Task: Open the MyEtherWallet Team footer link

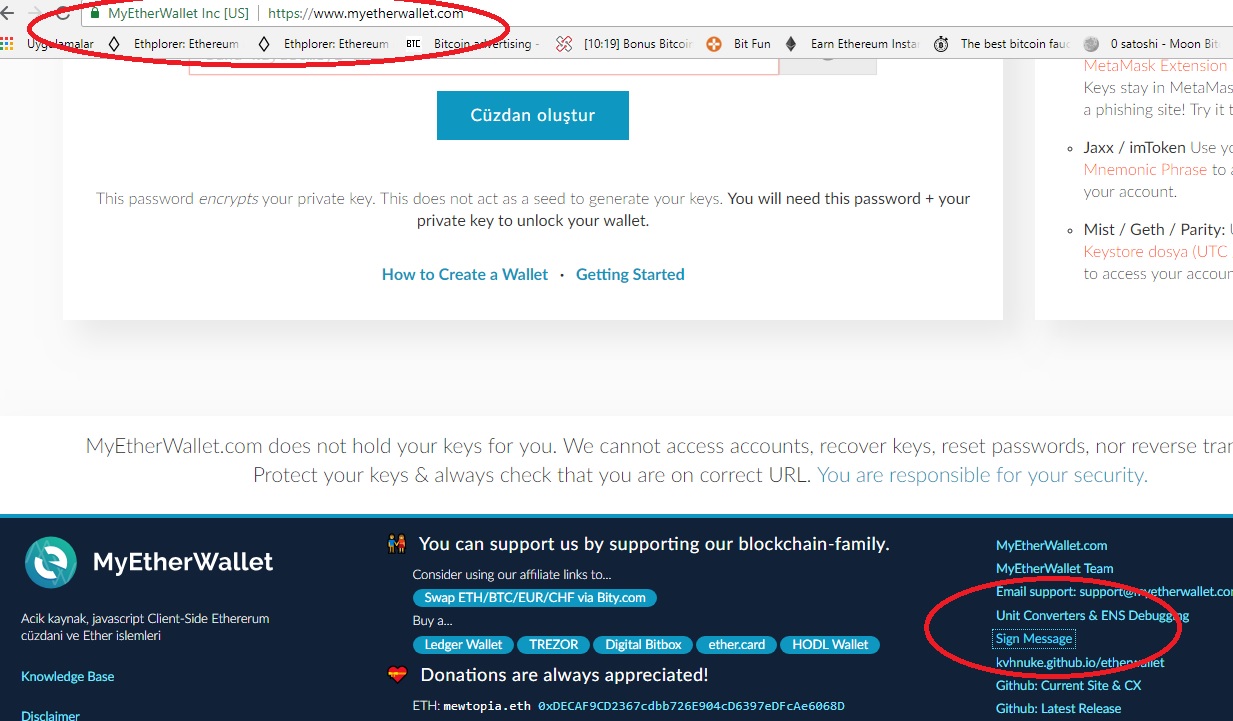Action: coord(1054,569)
